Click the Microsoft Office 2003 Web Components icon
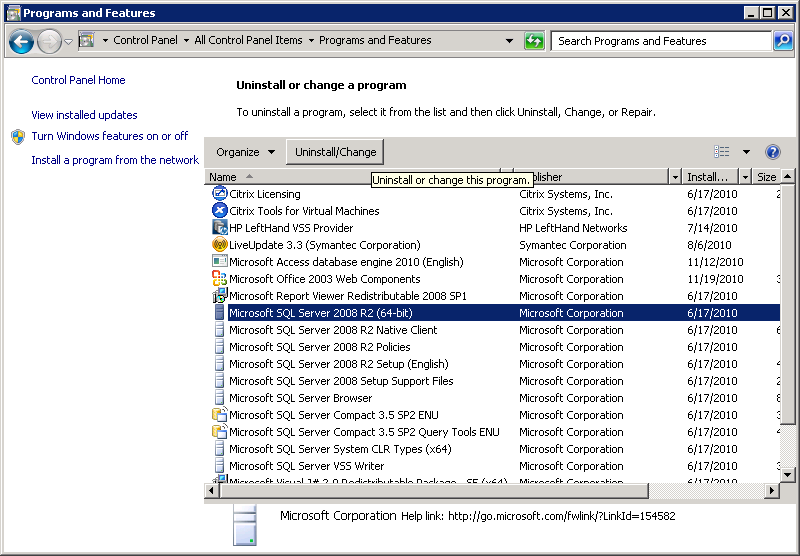This screenshot has width=800, height=556. tap(220, 279)
